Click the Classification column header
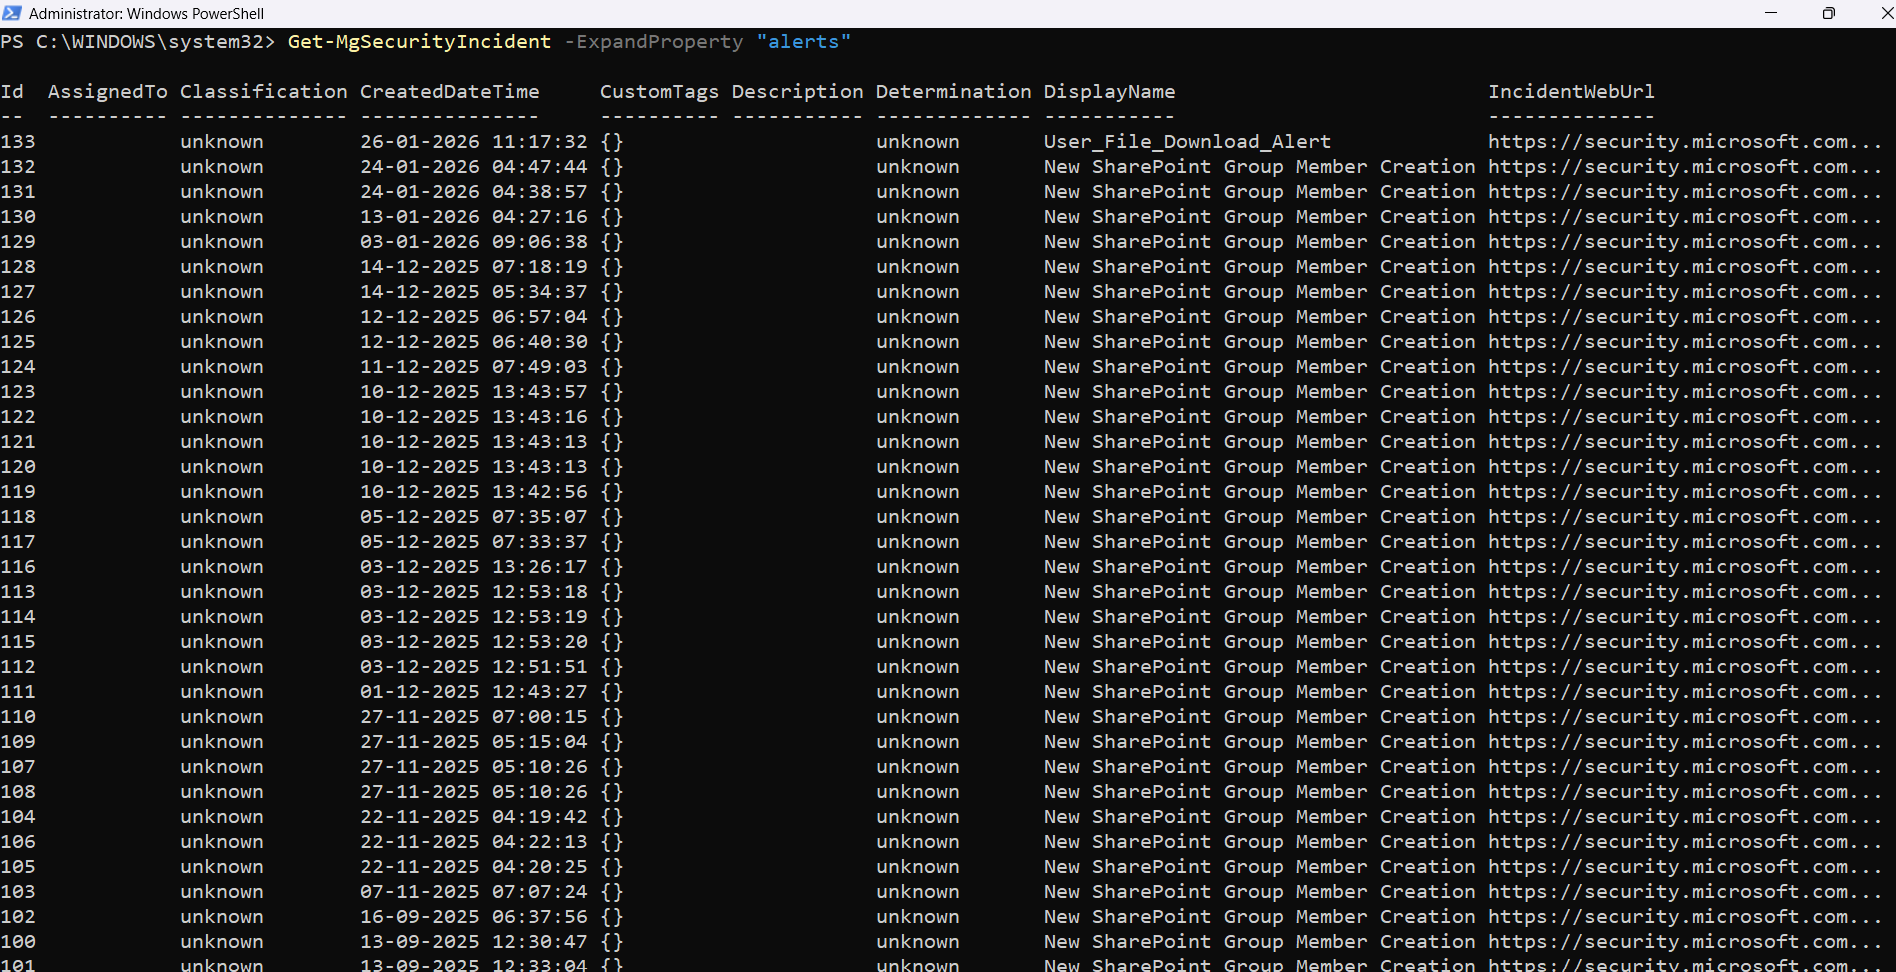The height and width of the screenshot is (972, 1896). 263,92
